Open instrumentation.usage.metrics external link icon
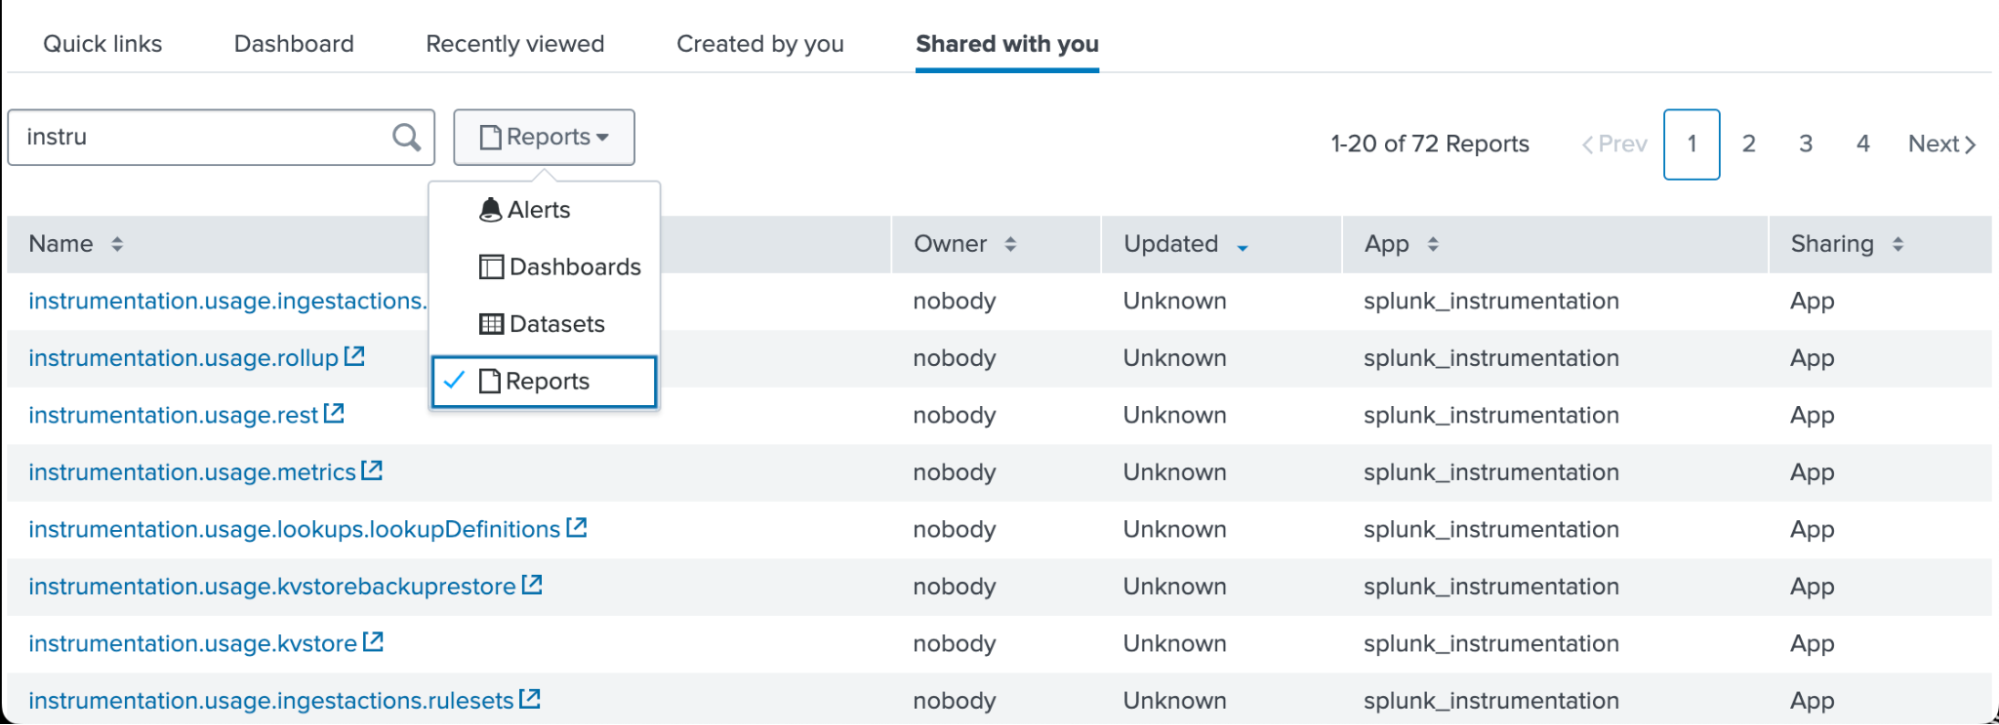 pyautogui.click(x=372, y=470)
